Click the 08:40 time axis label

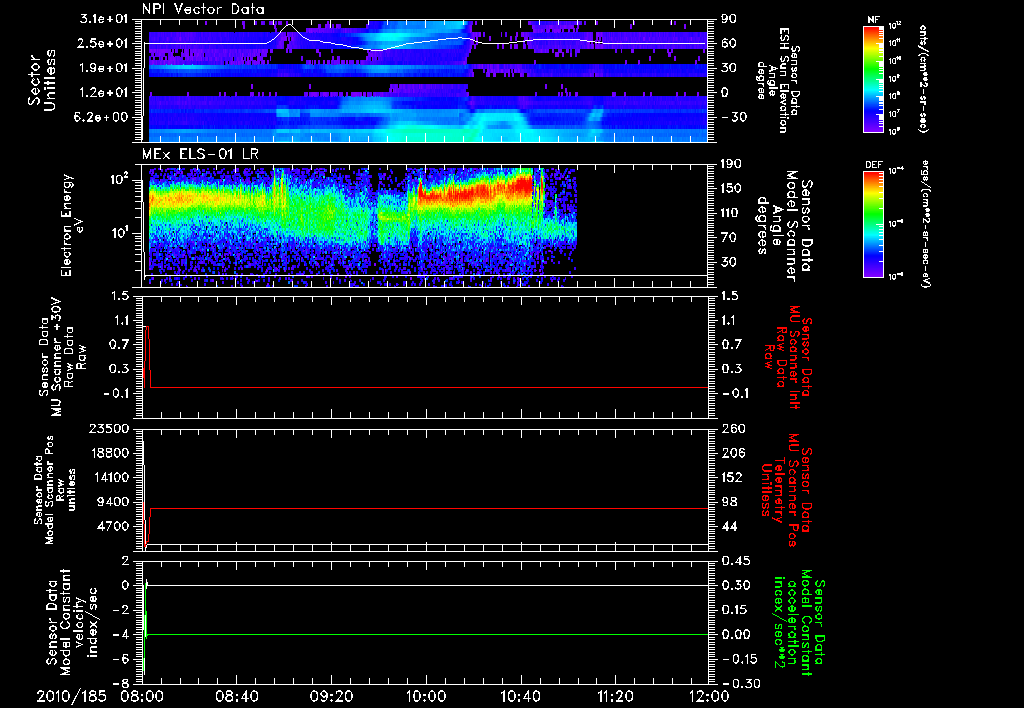tap(236, 696)
